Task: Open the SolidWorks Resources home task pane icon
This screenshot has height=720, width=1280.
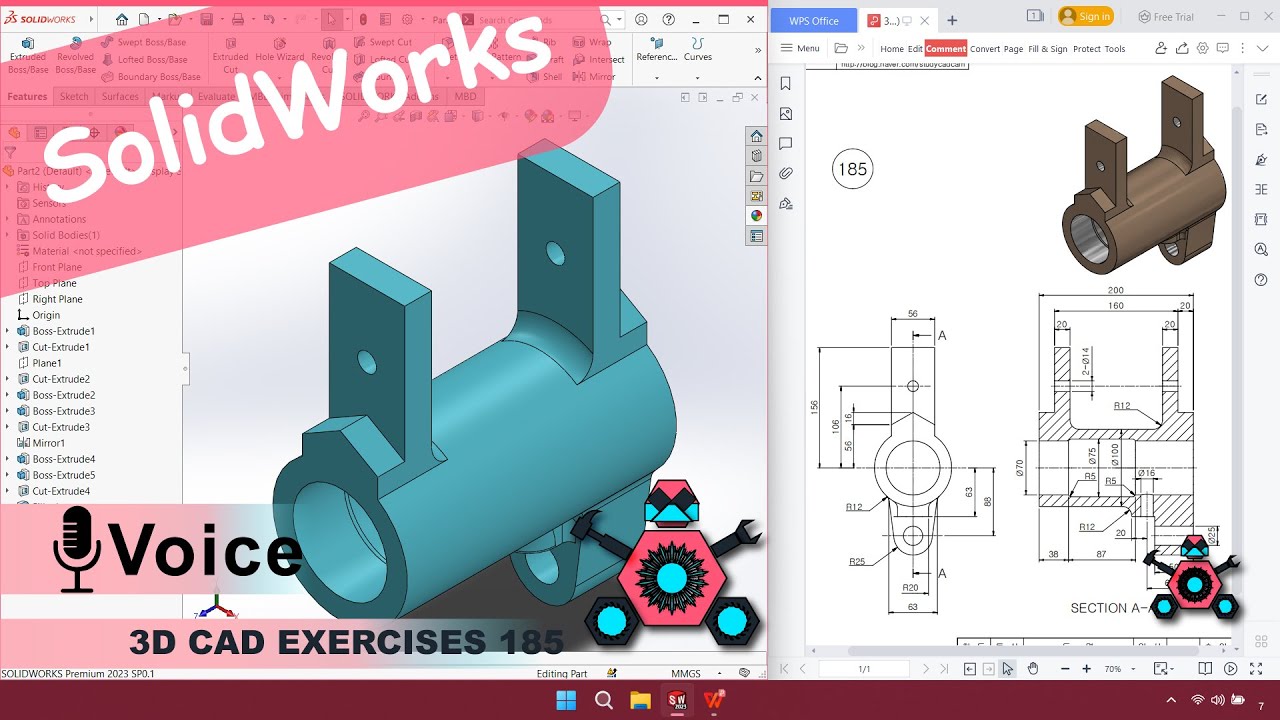Action: tap(756, 136)
